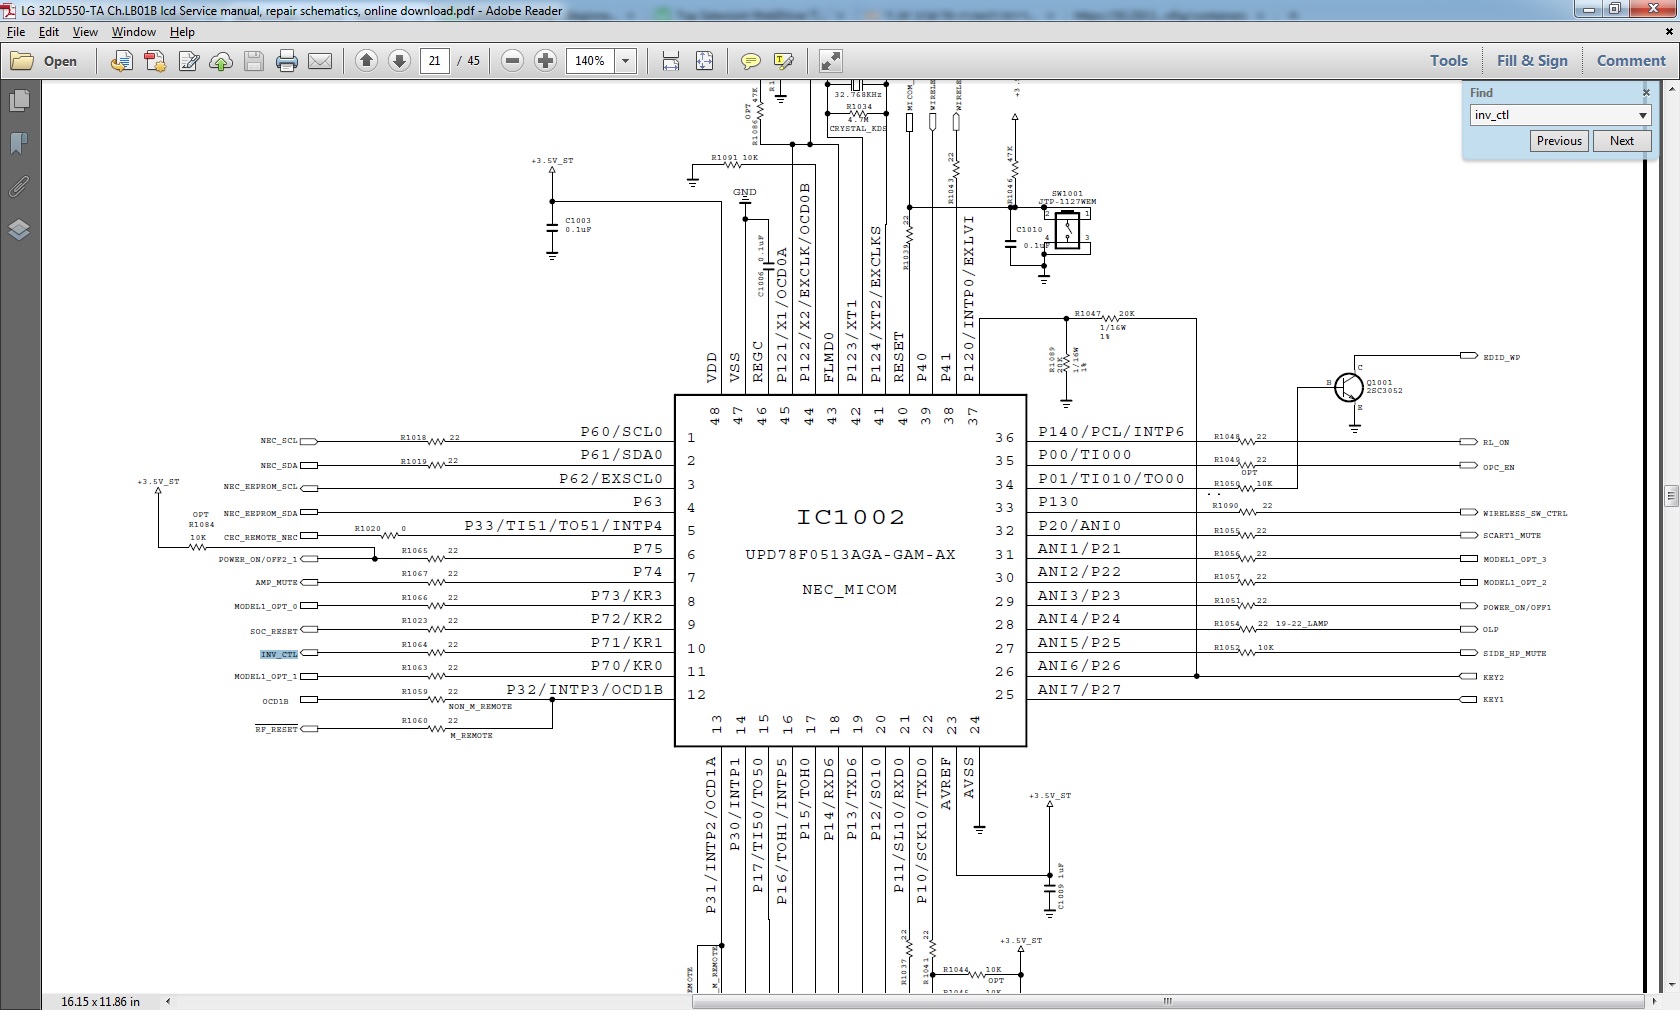1680x1010 pixels.
Task: Show the Attachments paperclip panel
Action: pos(19,187)
